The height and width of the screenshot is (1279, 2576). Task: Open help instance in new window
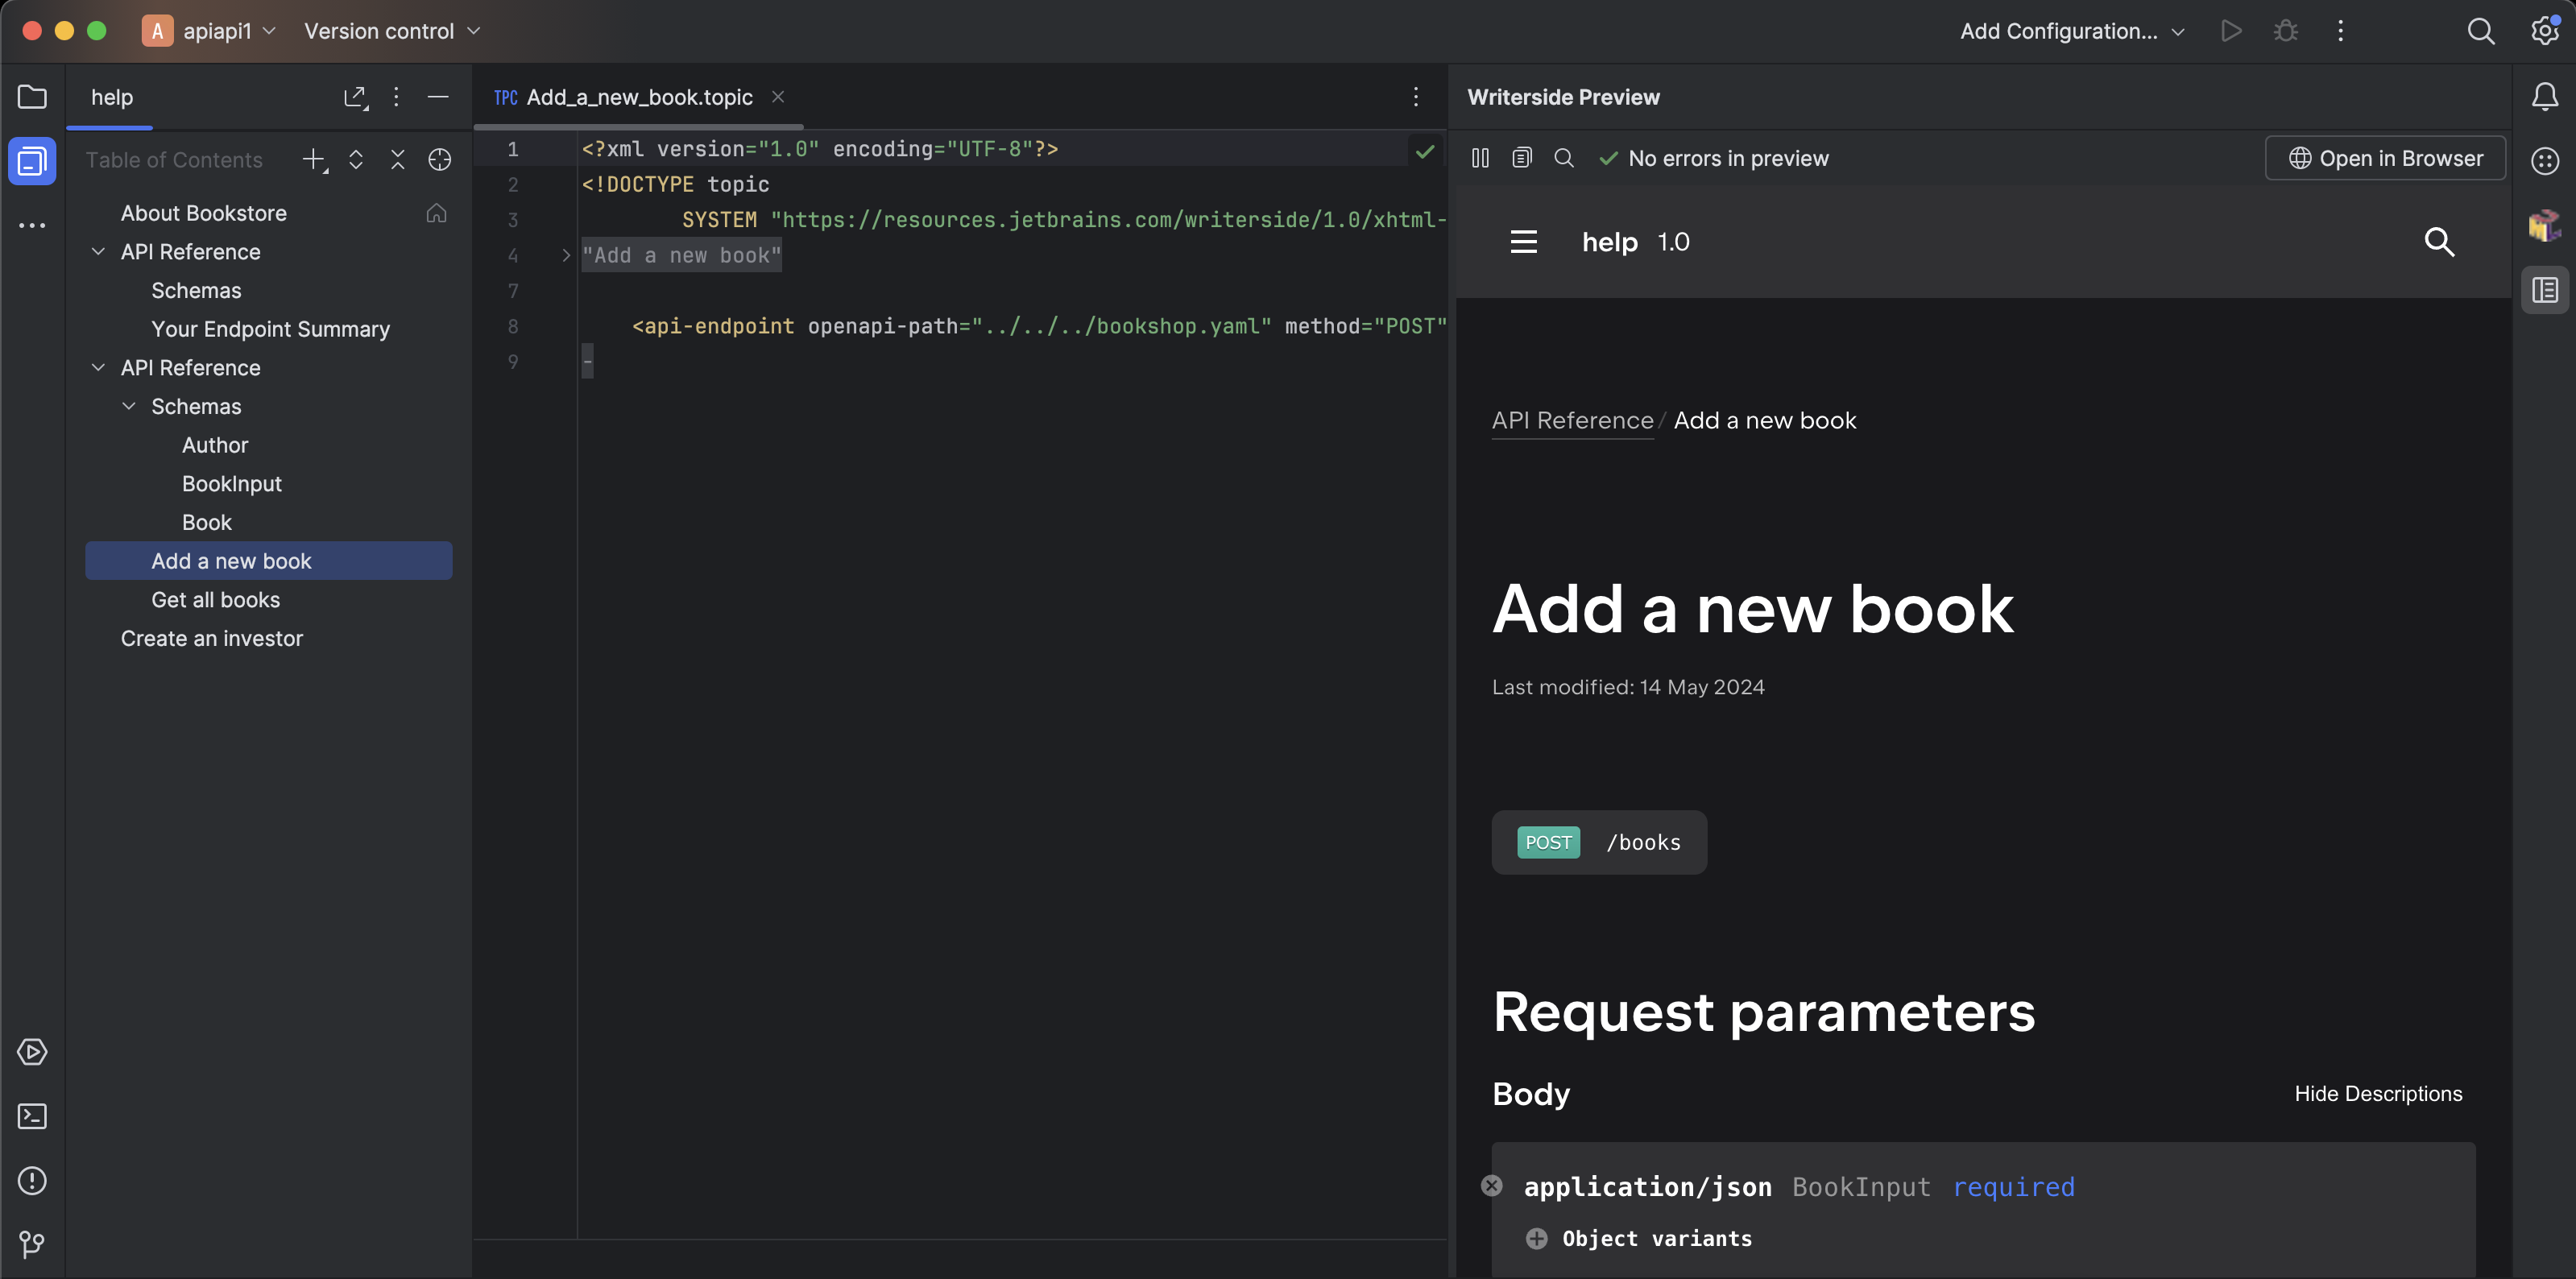coord(355,97)
